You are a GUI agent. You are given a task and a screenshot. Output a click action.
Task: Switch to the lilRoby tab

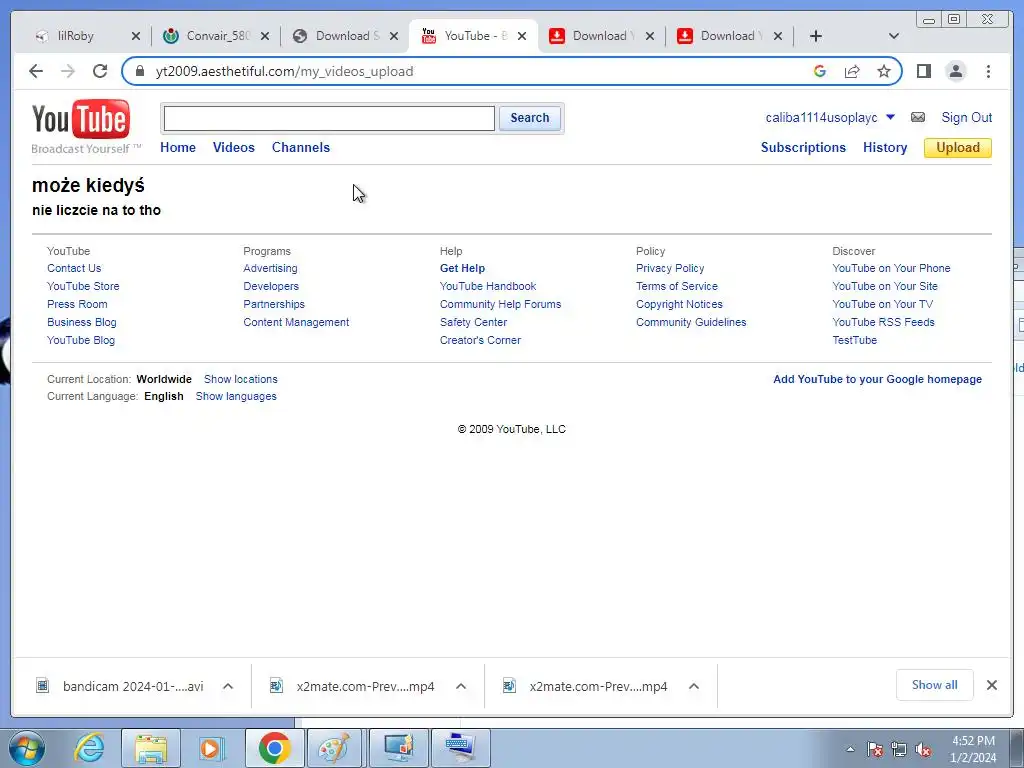point(76,36)
